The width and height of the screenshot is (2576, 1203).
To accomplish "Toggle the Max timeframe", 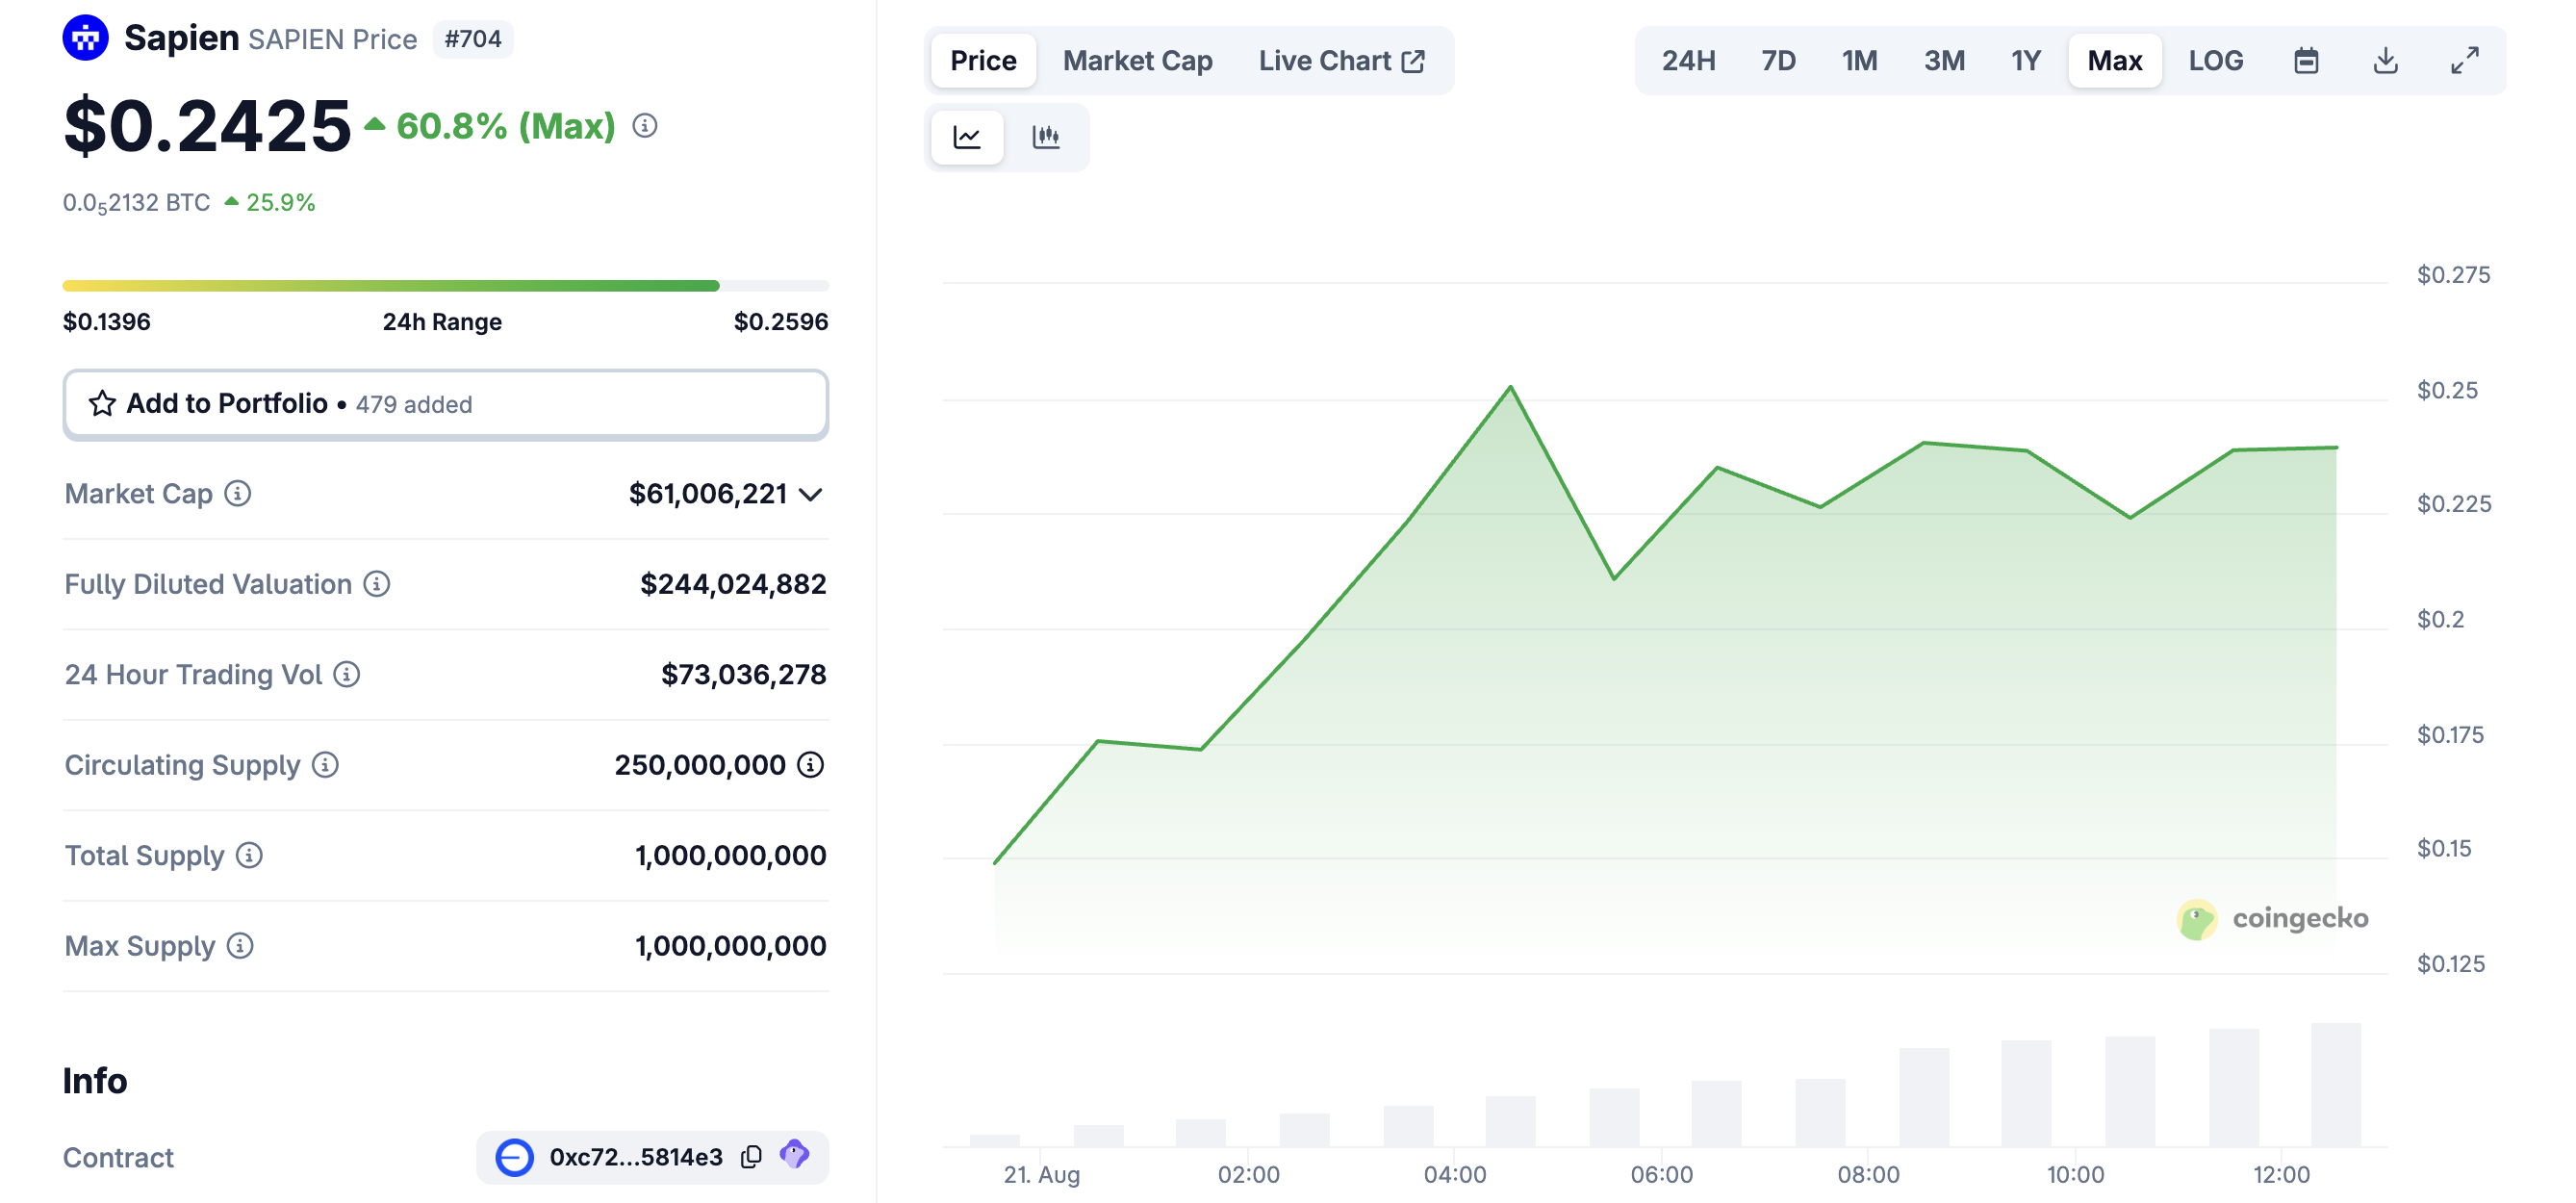I will pyautogui.click(x=2113, y=60).
